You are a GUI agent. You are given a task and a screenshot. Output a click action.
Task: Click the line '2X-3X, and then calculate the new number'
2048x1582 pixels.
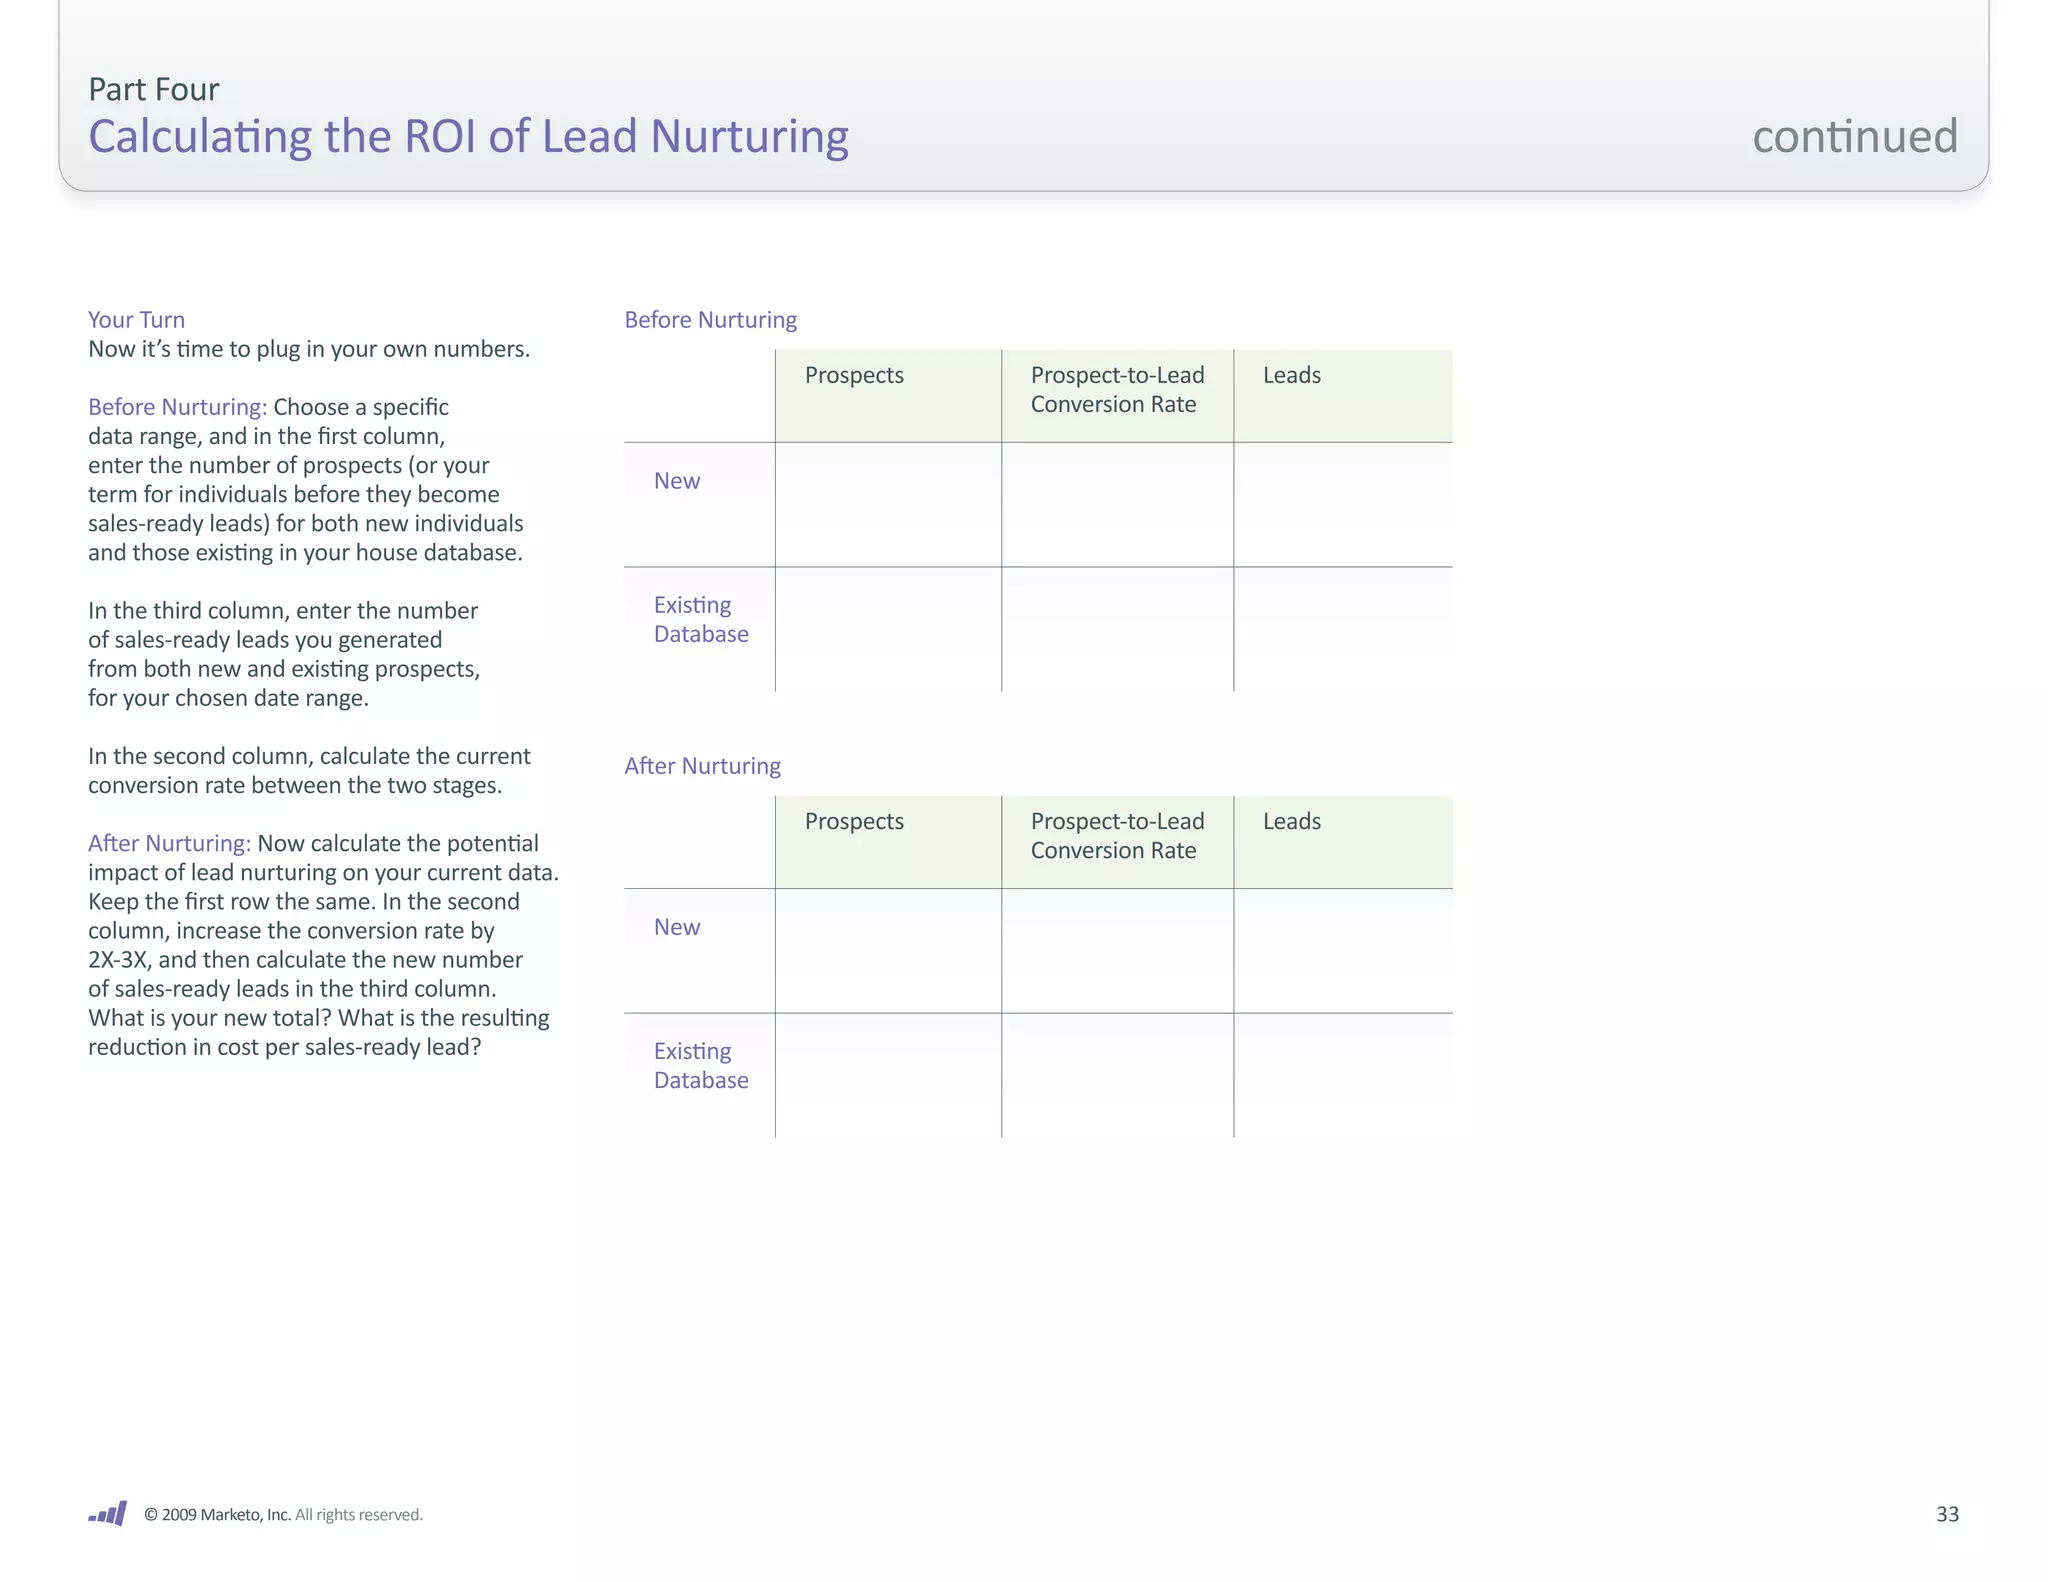(x=305, y=960)
